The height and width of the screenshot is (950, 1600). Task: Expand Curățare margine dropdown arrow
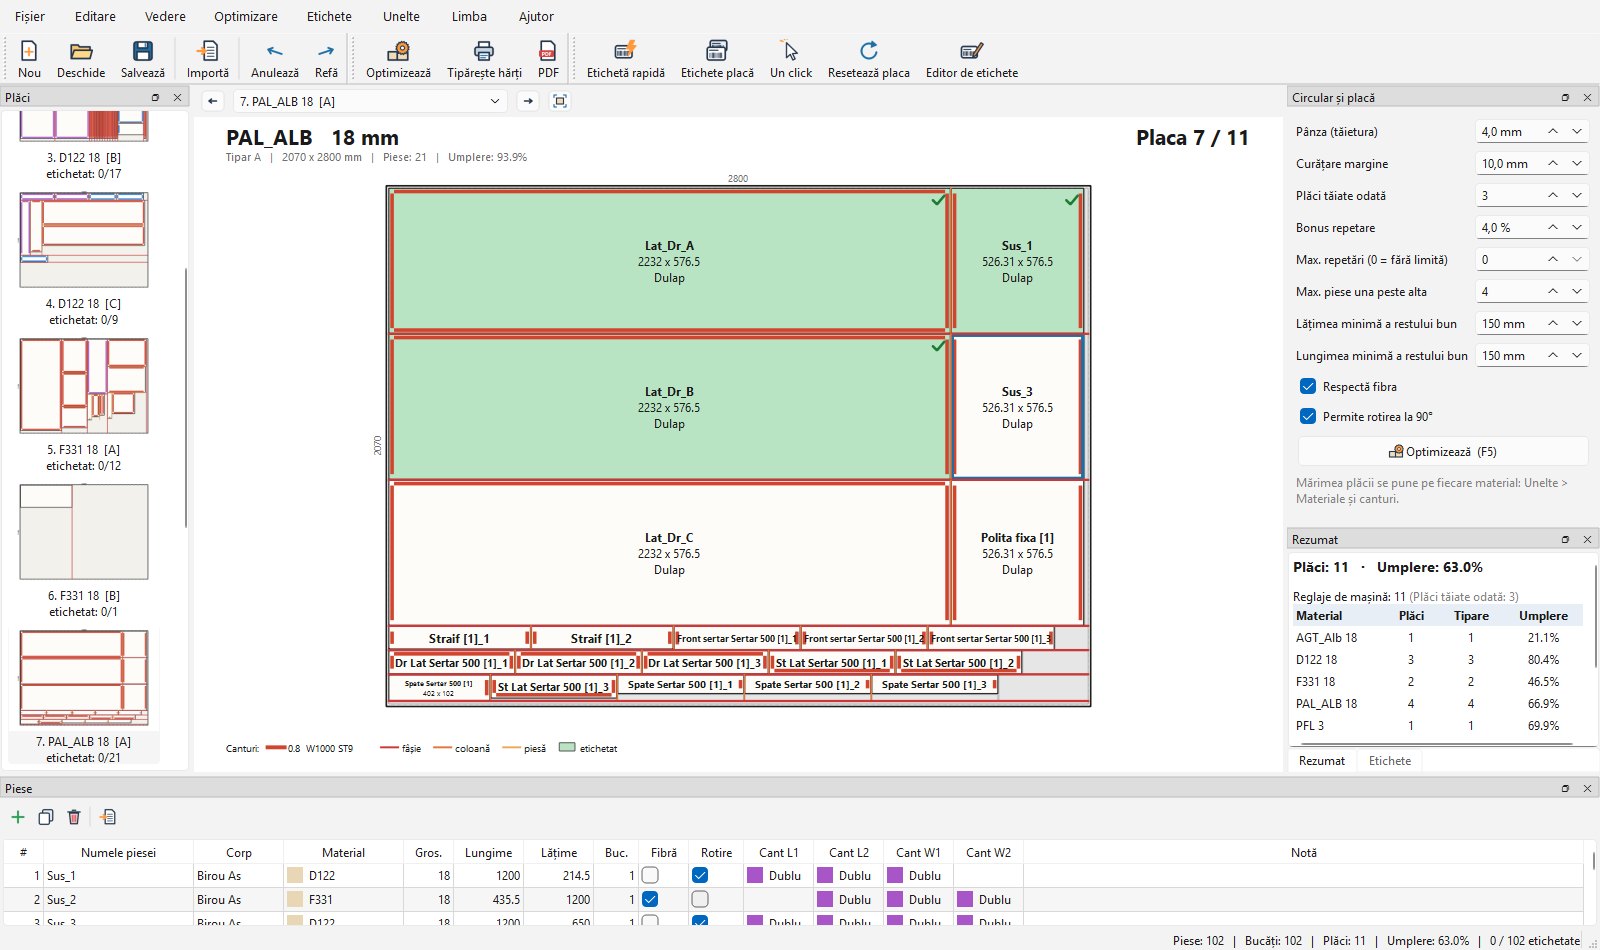tap(1577, 163)
